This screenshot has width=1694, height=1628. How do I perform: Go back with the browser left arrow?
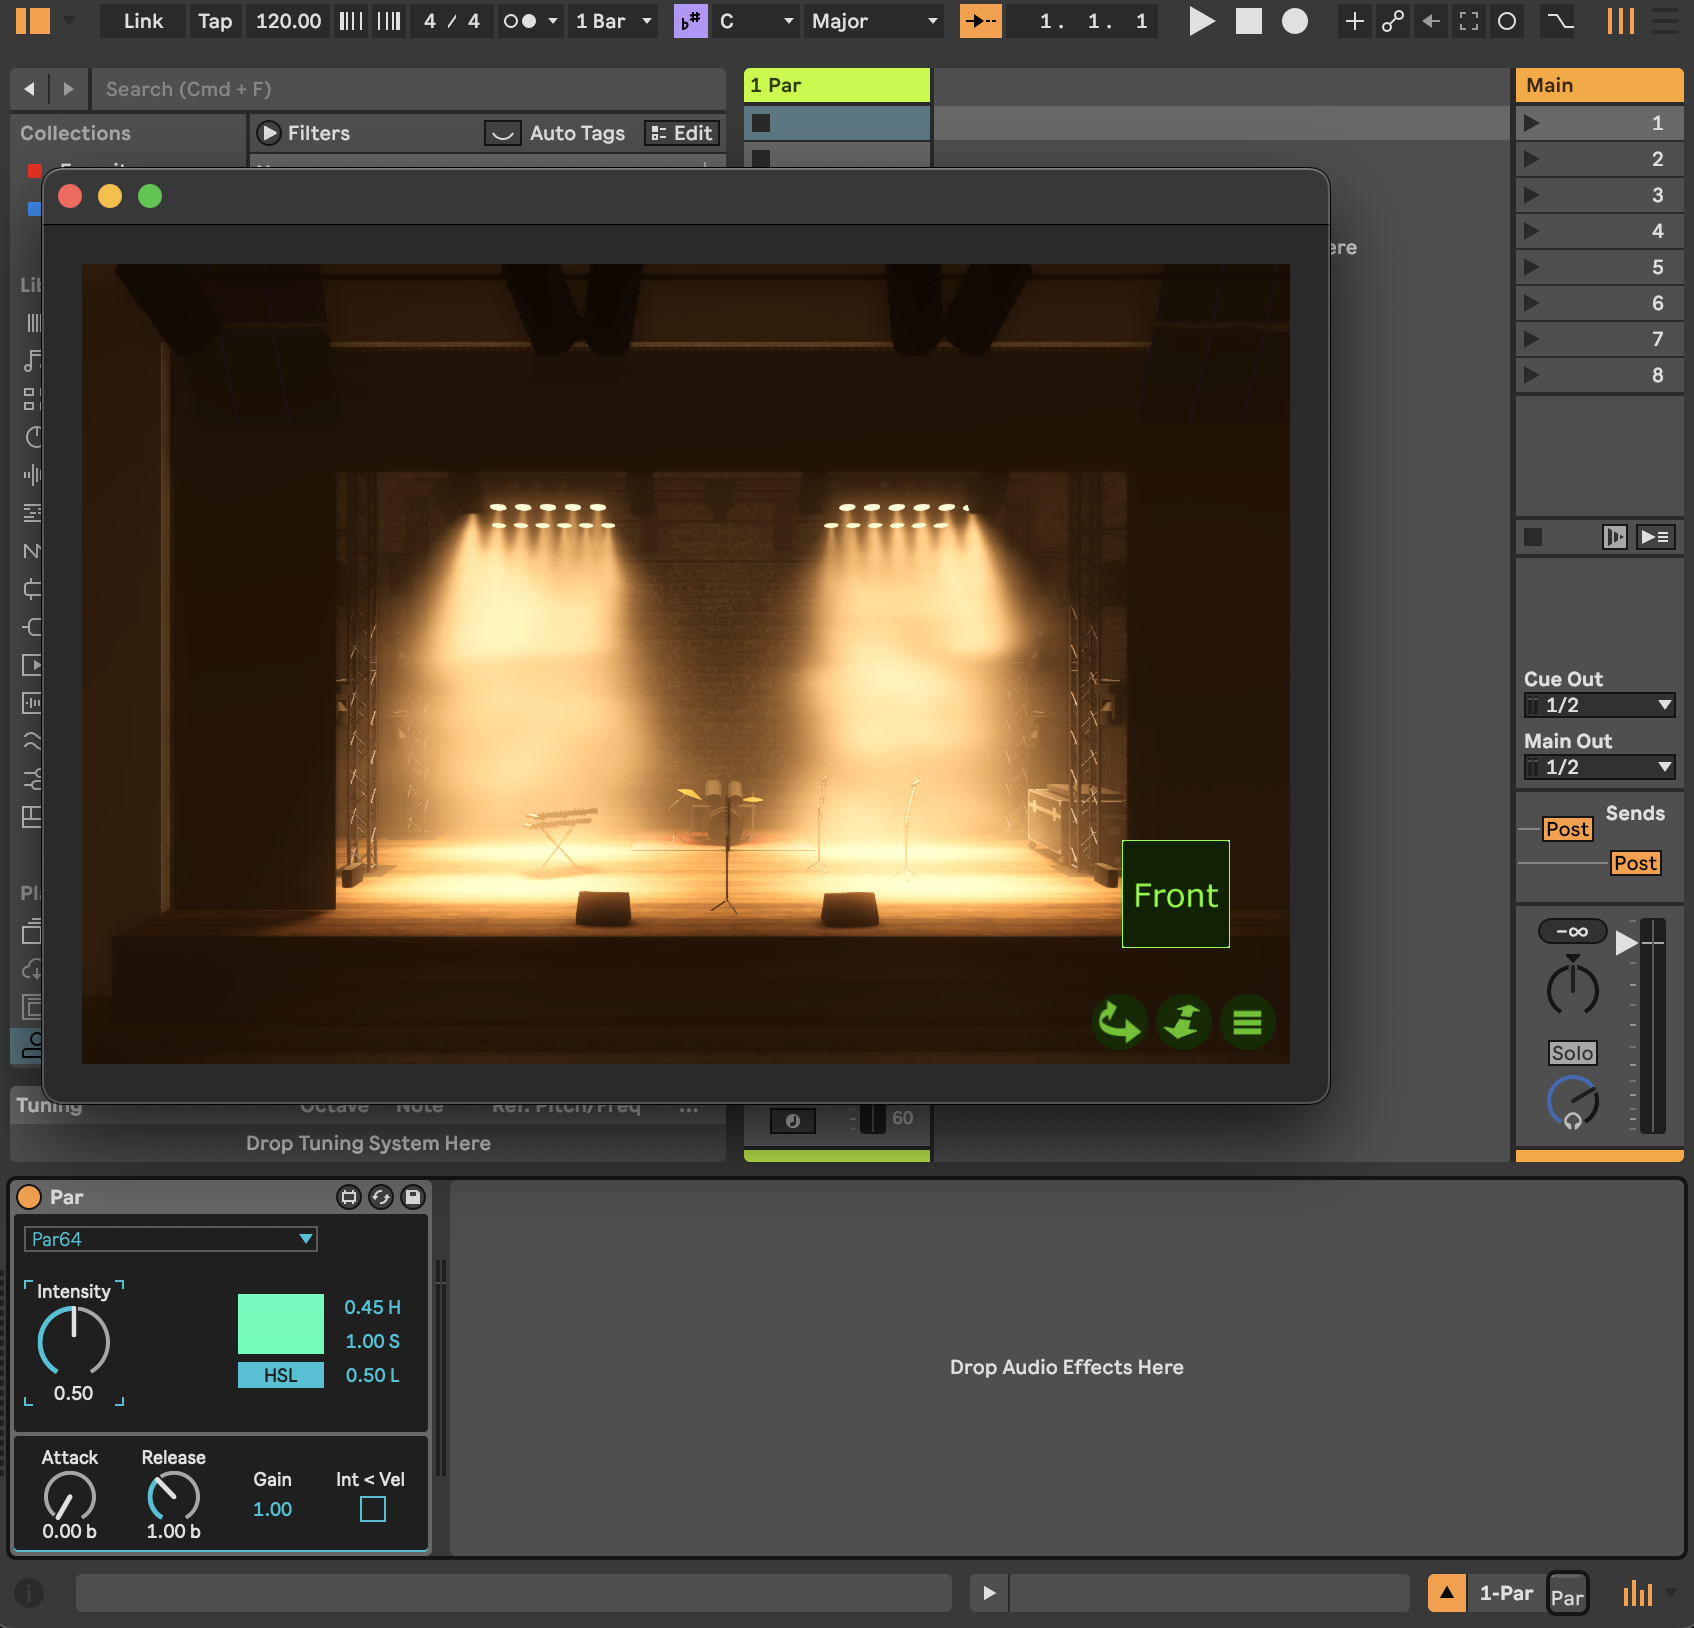30,89
